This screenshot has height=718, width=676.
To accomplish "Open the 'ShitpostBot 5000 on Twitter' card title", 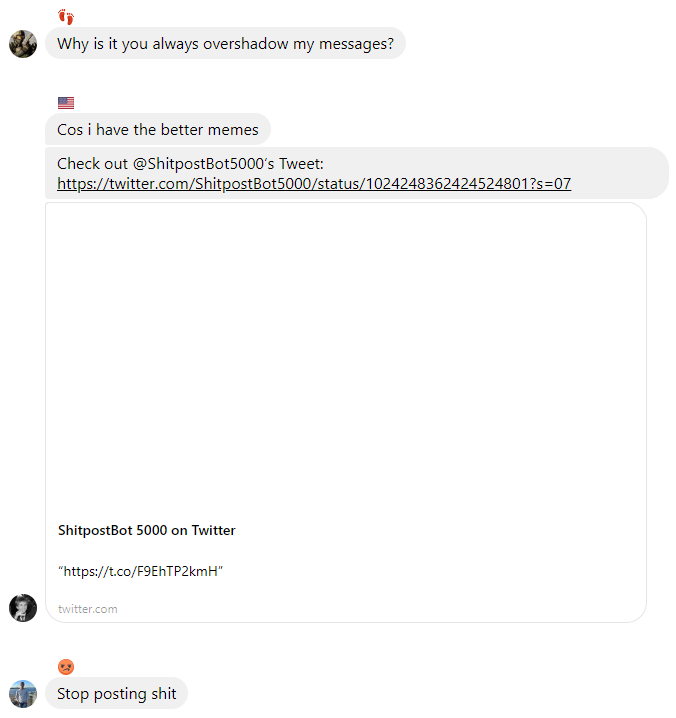I will (147, 530).
